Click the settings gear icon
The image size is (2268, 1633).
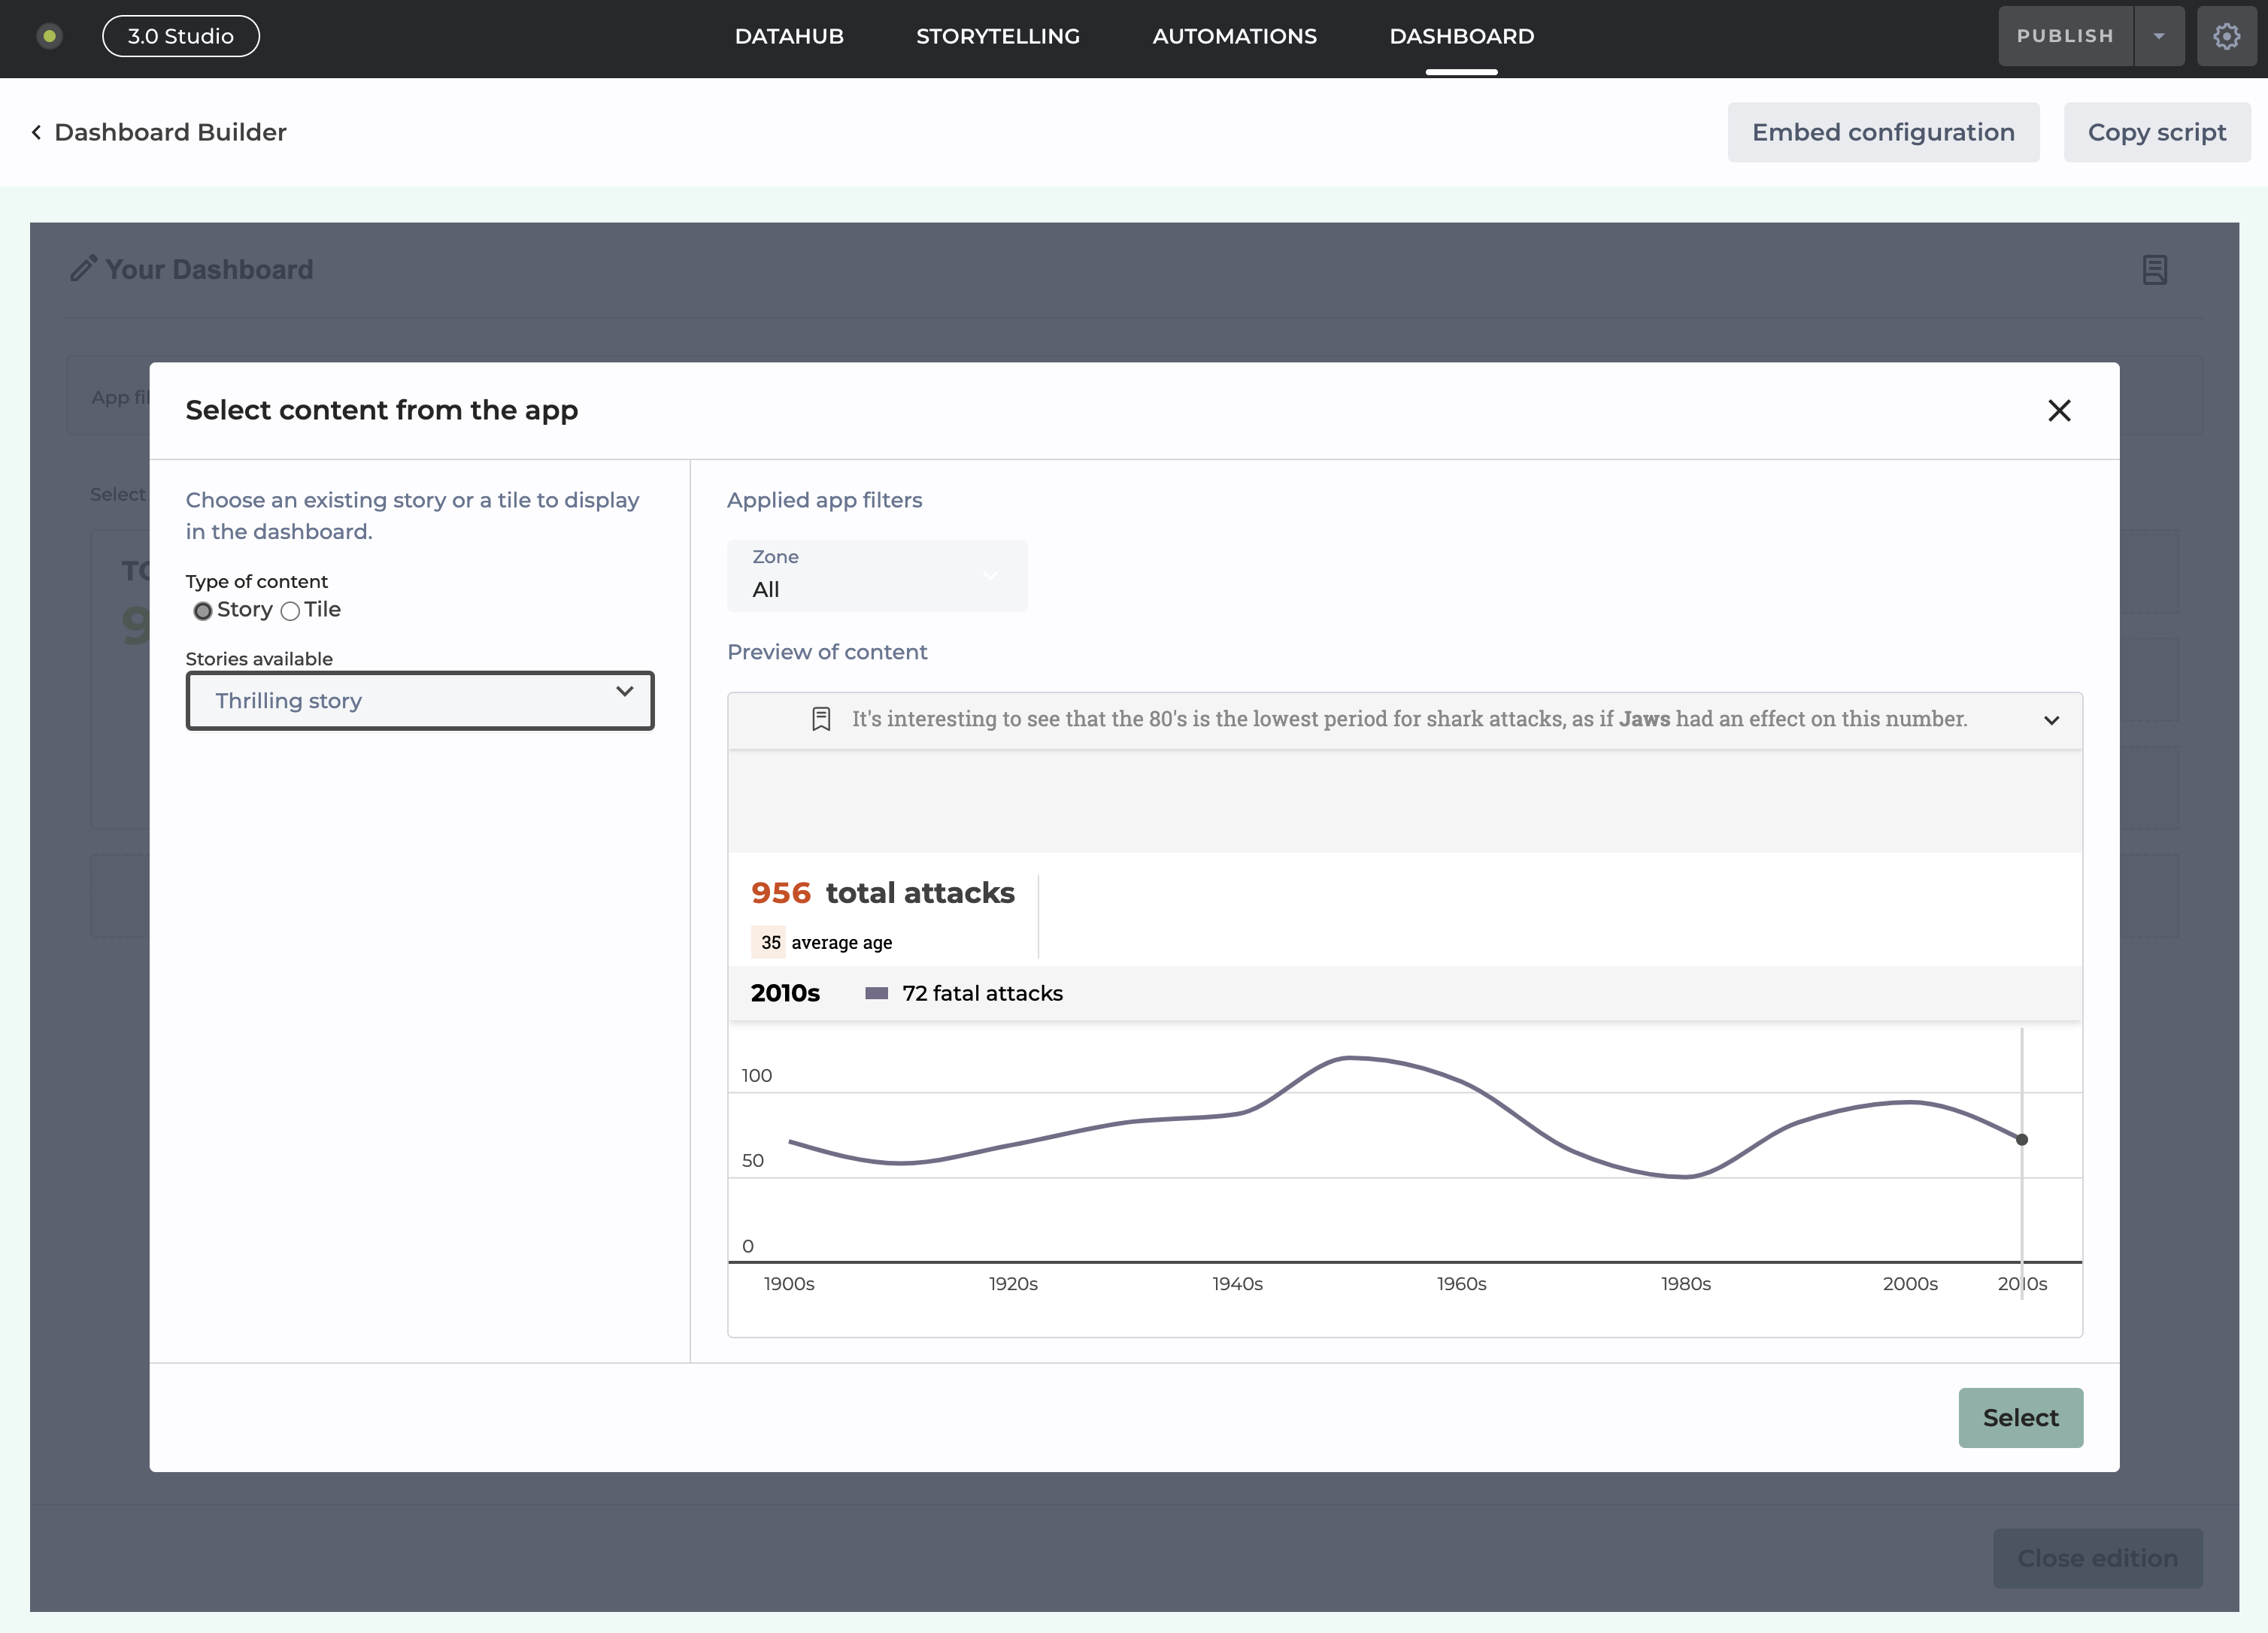coord(2225,37)
